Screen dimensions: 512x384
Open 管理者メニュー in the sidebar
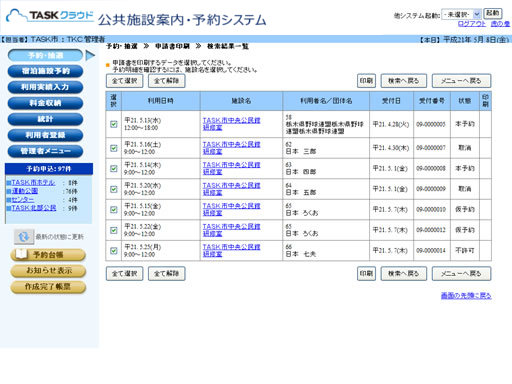(45, 151)
